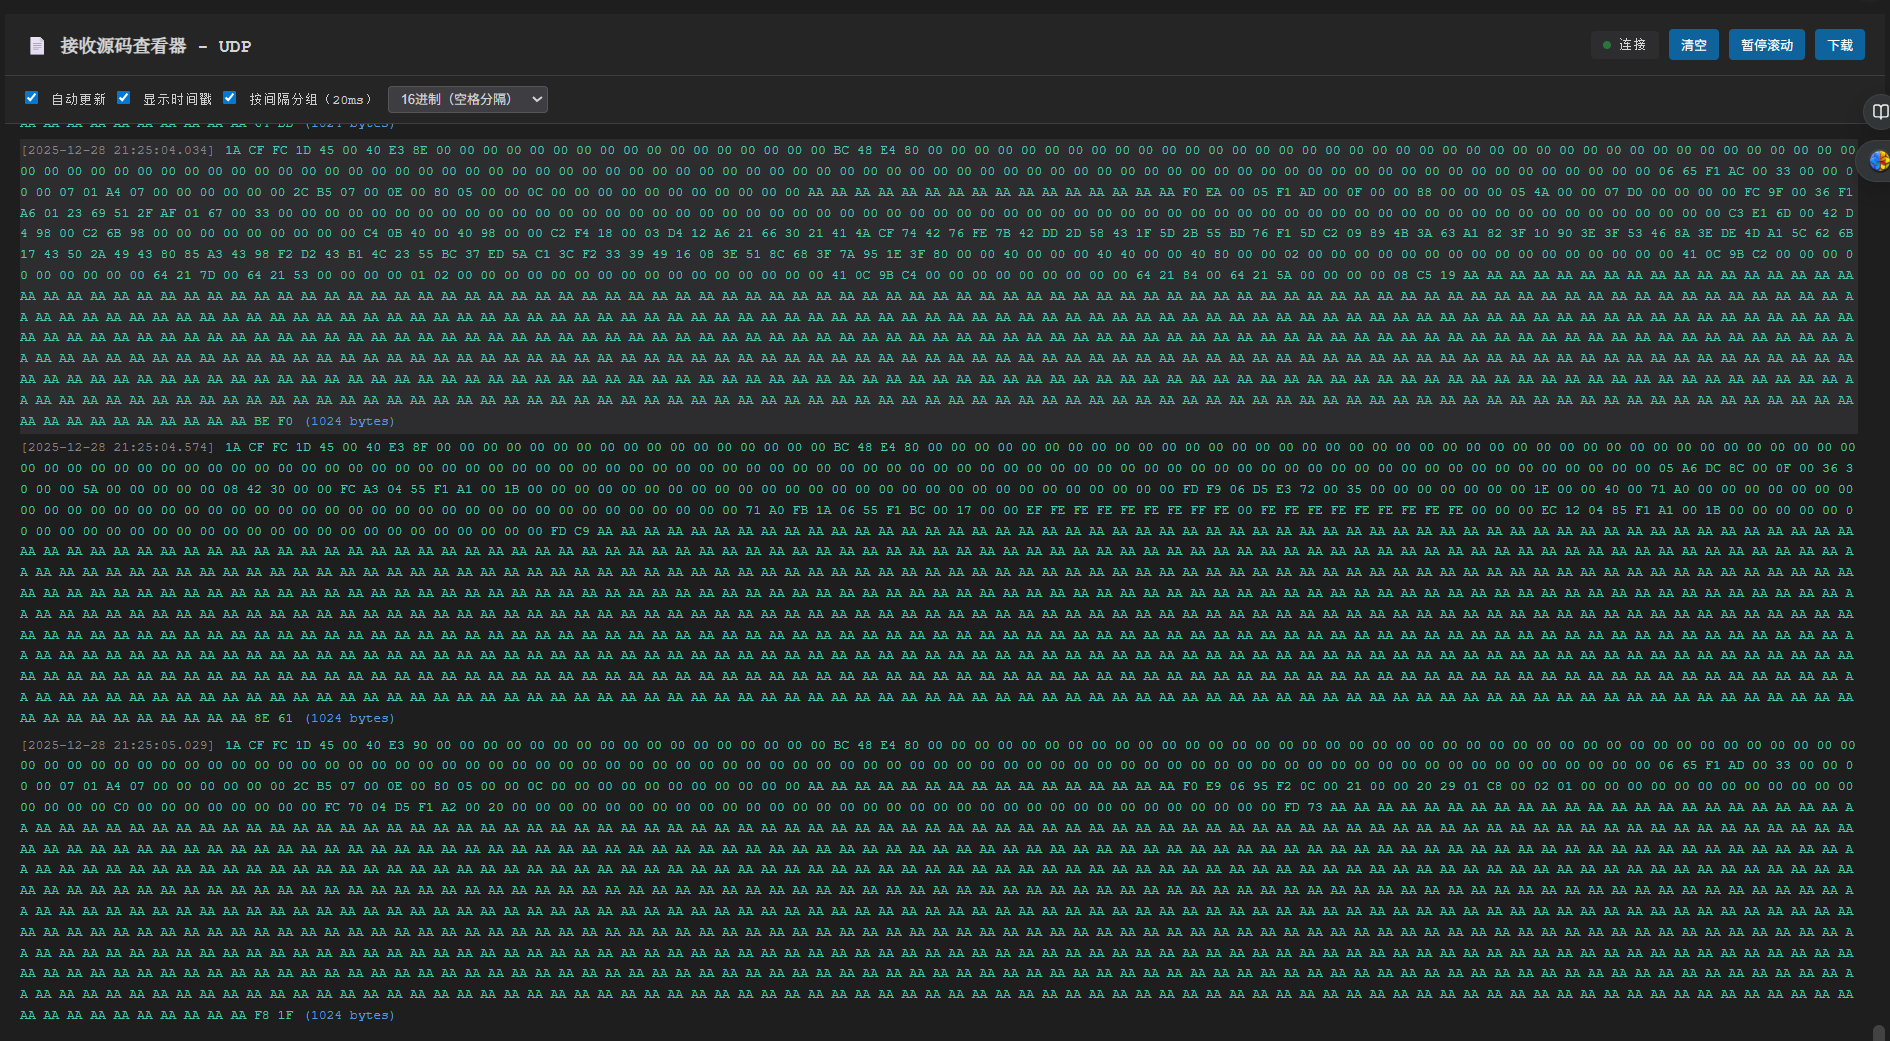Disable the 自动更新 checkbox

click(x=32, y=98)
